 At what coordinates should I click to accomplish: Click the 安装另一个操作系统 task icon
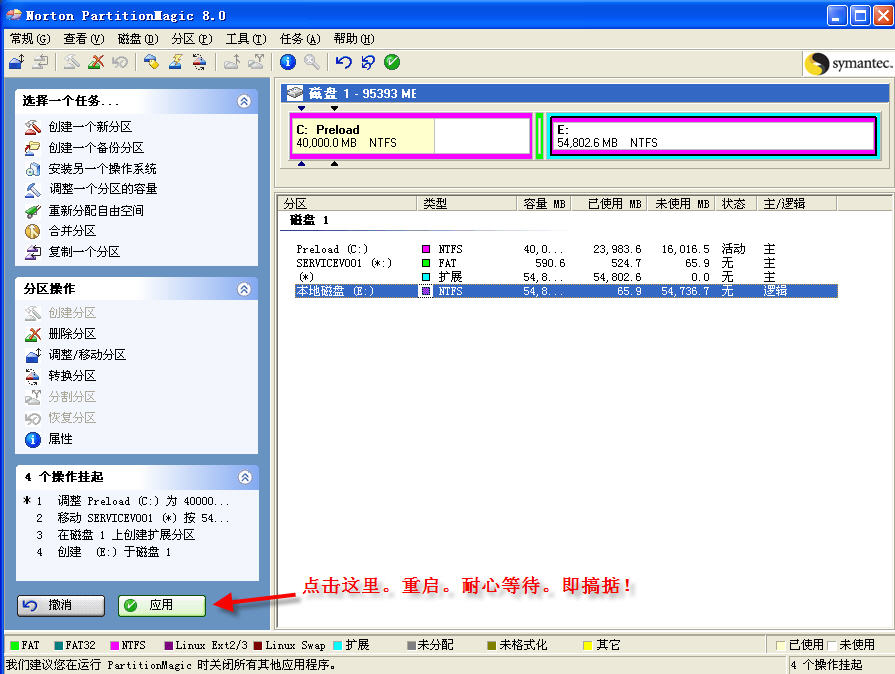[33, 169]
